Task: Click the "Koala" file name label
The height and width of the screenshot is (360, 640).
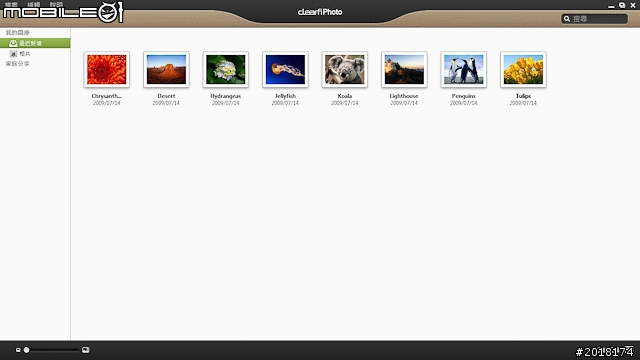Action: coord(344,96)
